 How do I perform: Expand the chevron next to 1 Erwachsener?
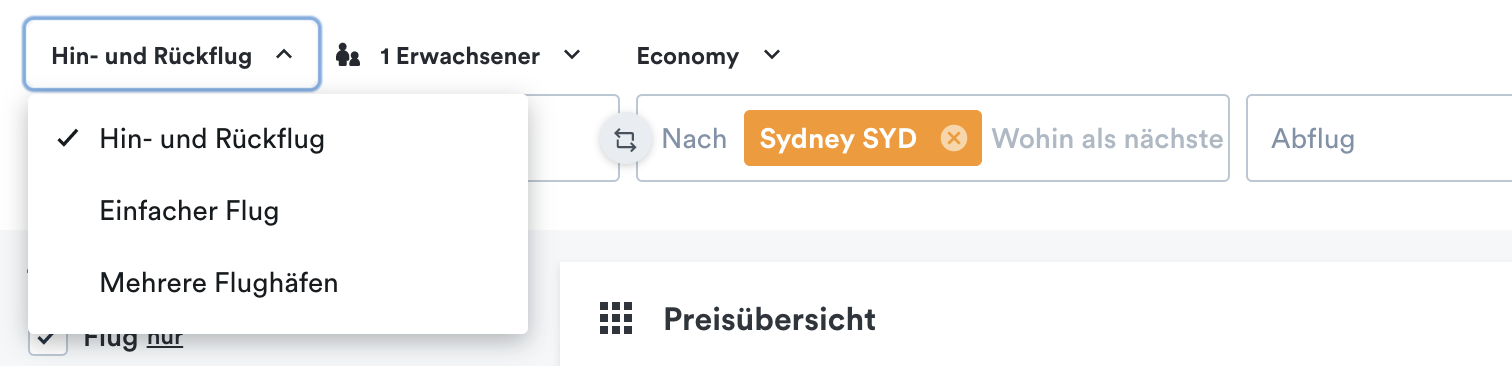pos(572,55)
